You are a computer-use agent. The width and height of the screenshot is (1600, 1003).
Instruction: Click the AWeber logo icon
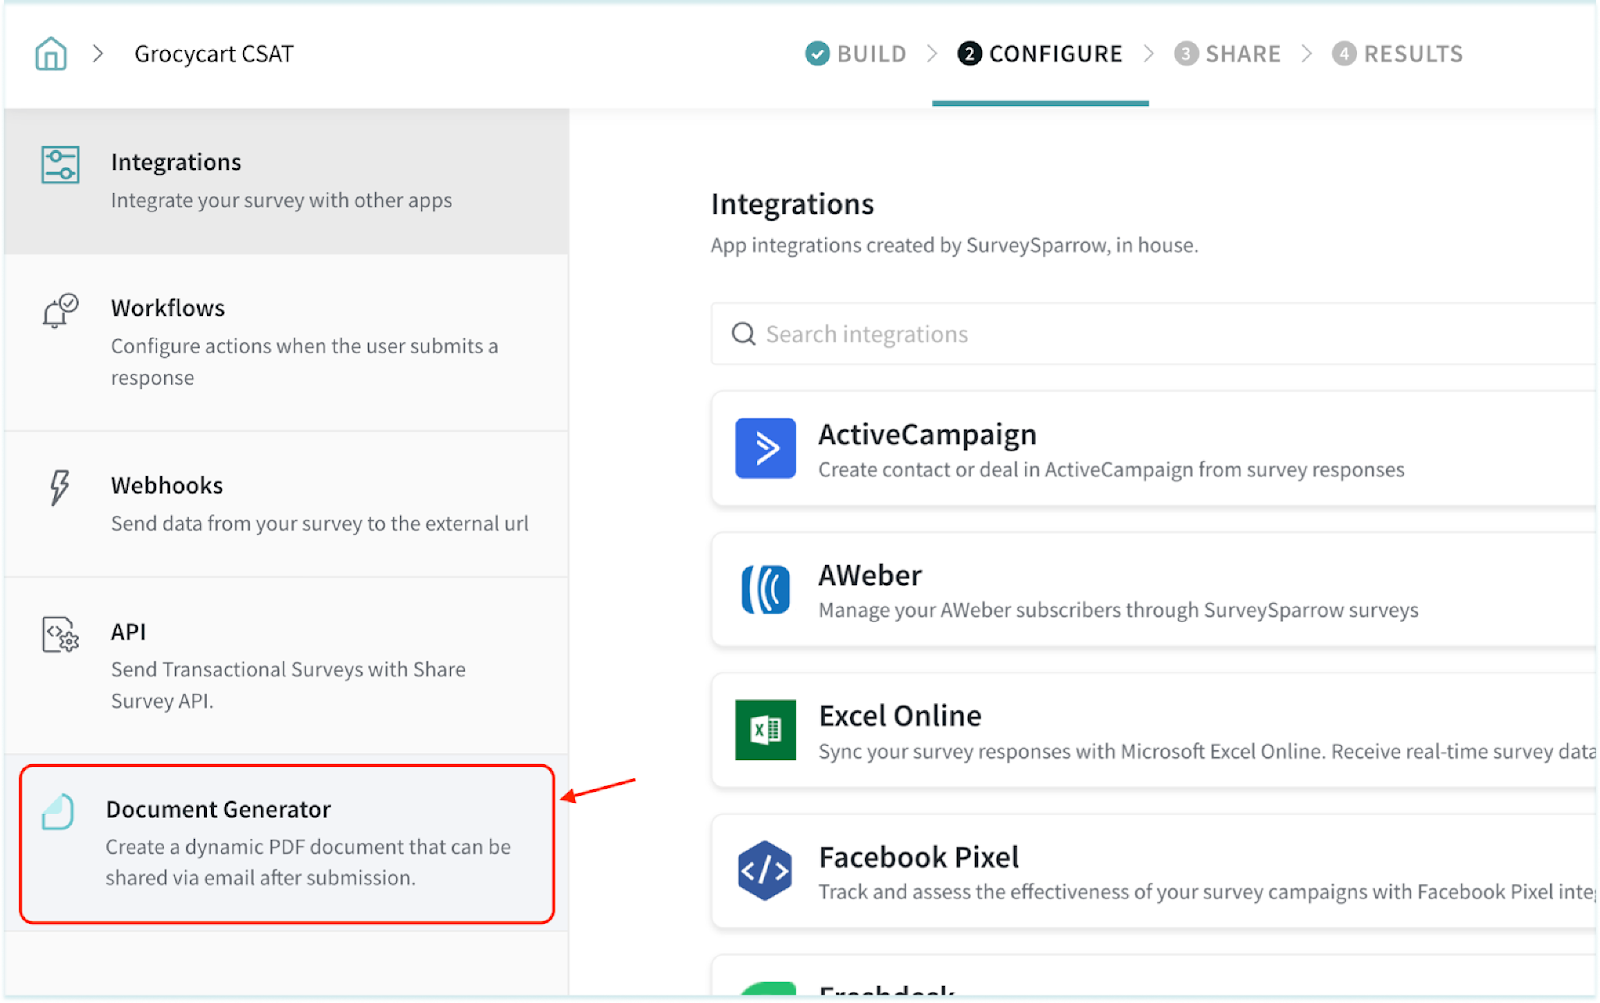(x=765, y=589)
